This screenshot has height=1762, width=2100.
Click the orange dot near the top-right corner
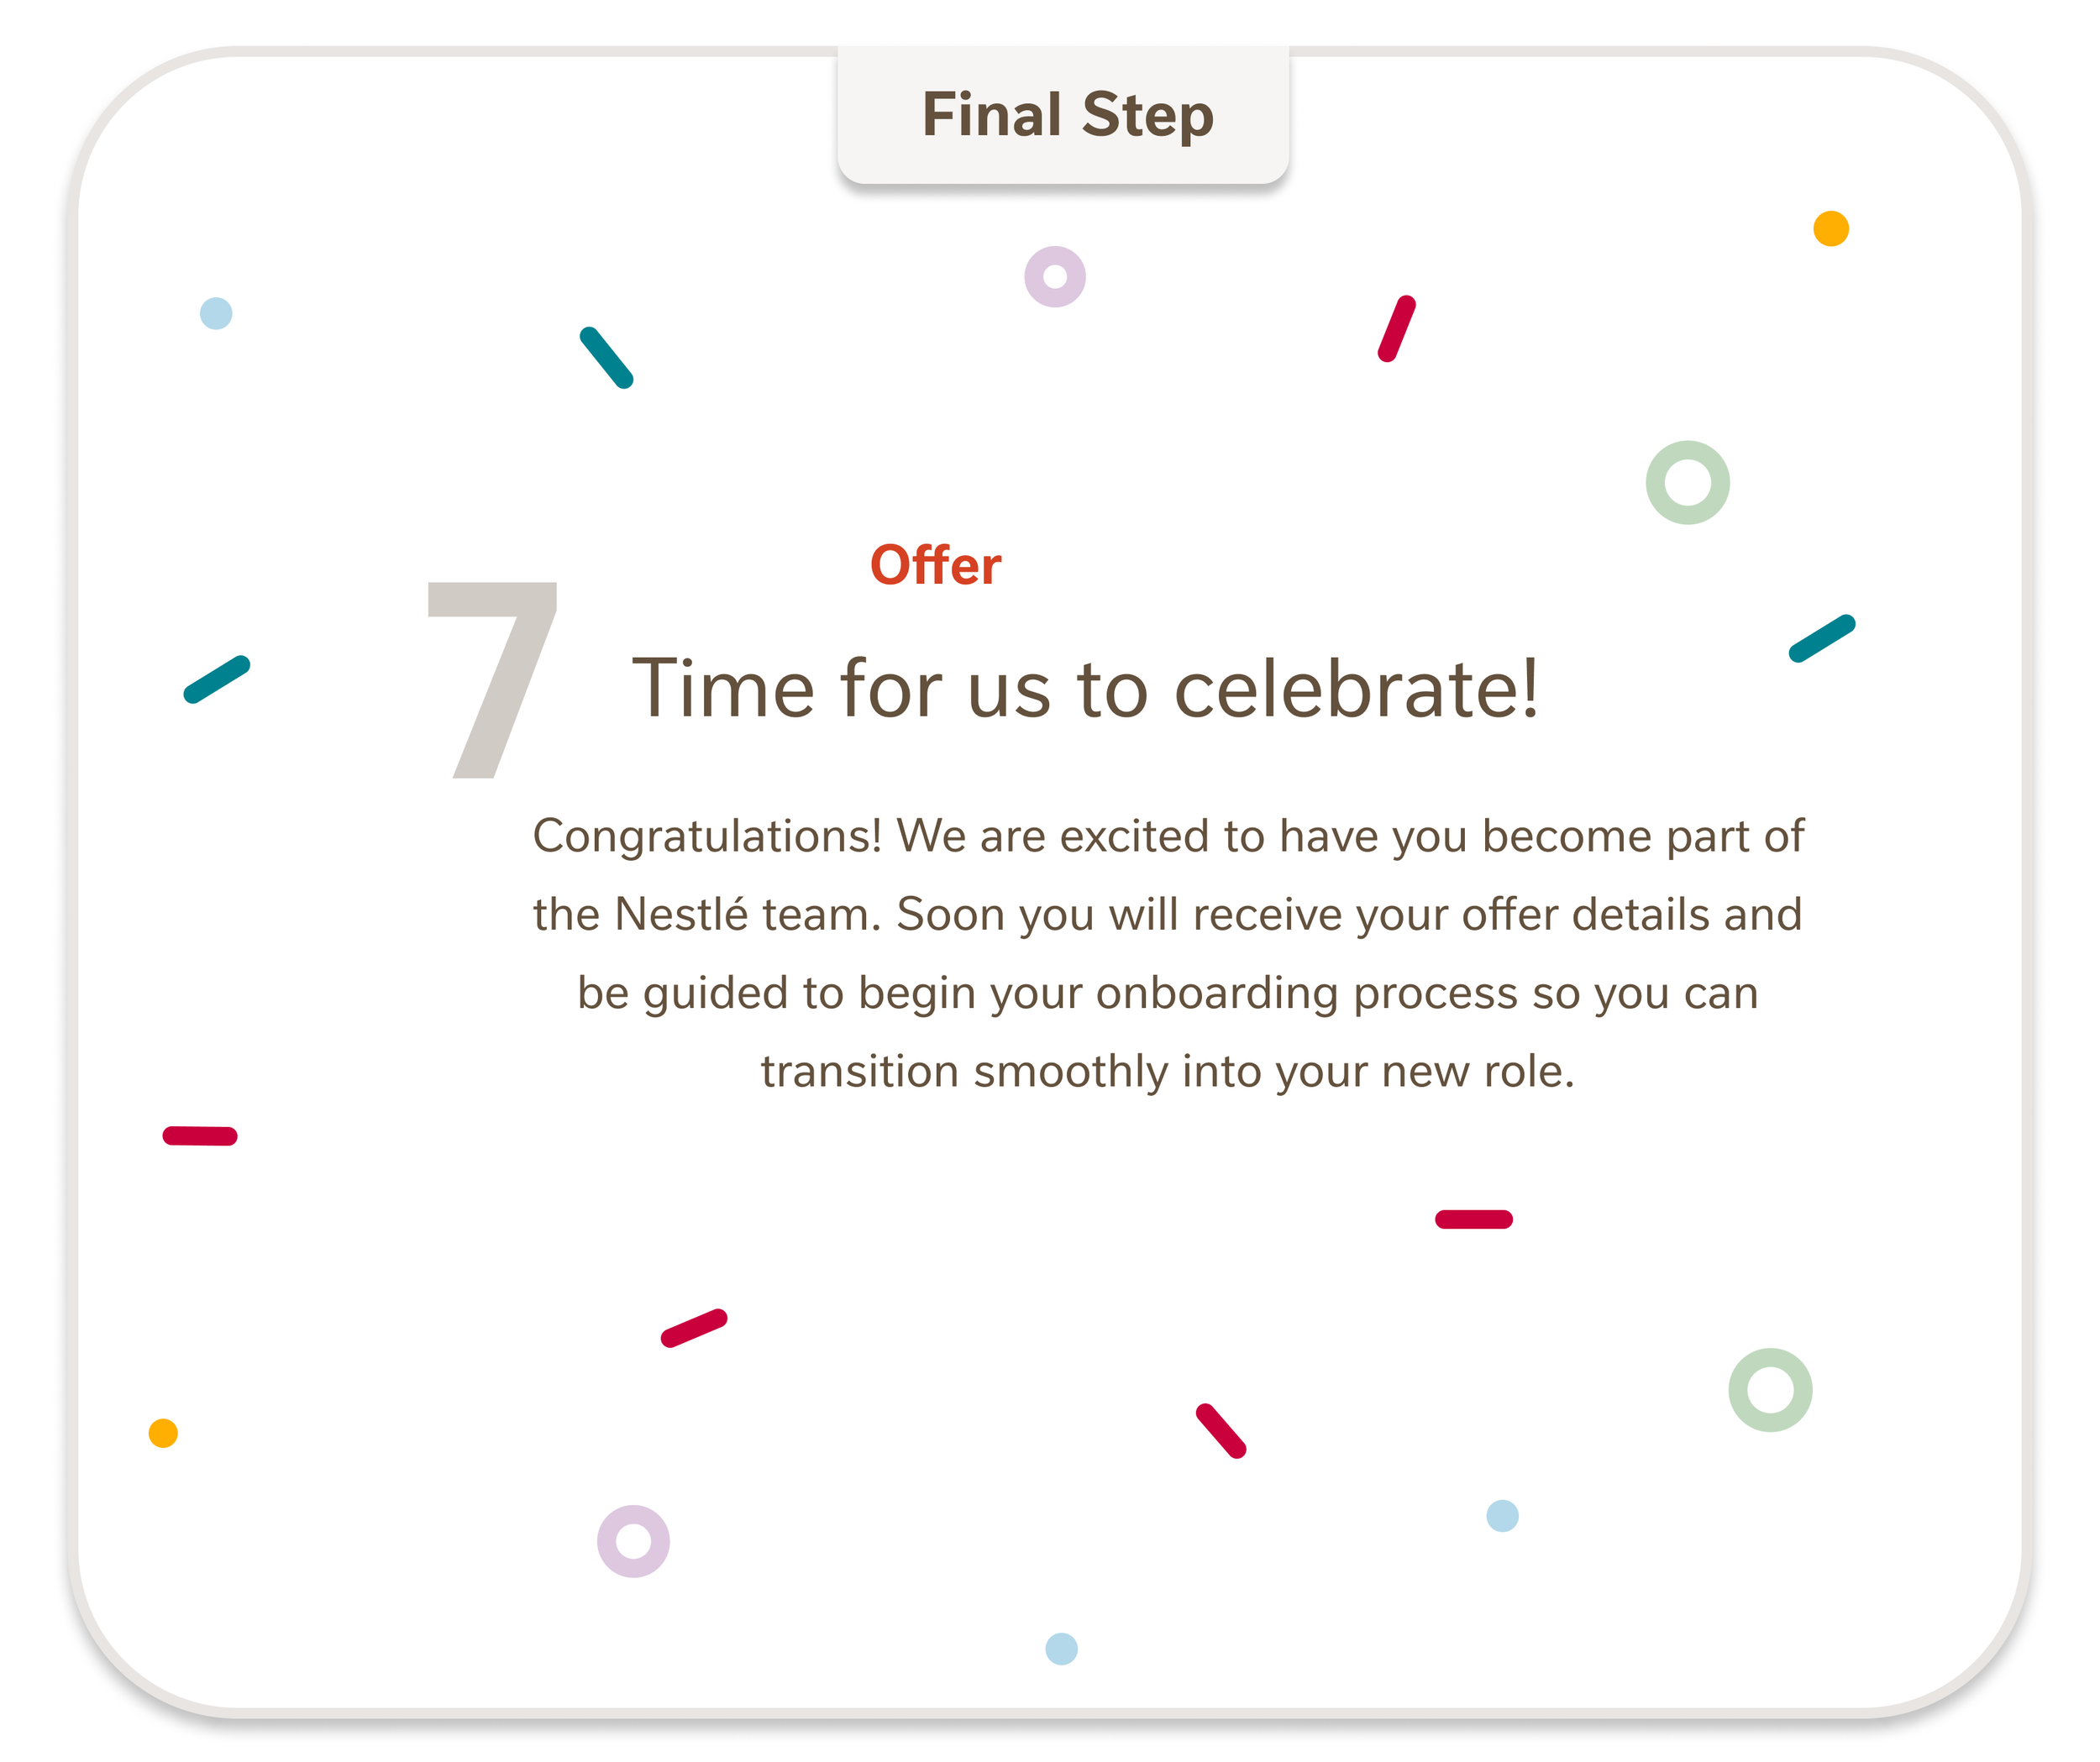pos(1831,229)
